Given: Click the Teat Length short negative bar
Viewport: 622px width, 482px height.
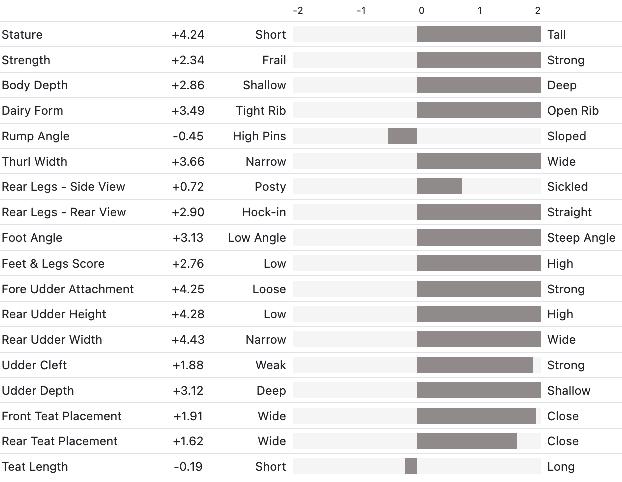Looking at the screenshot, I should 411,467.
